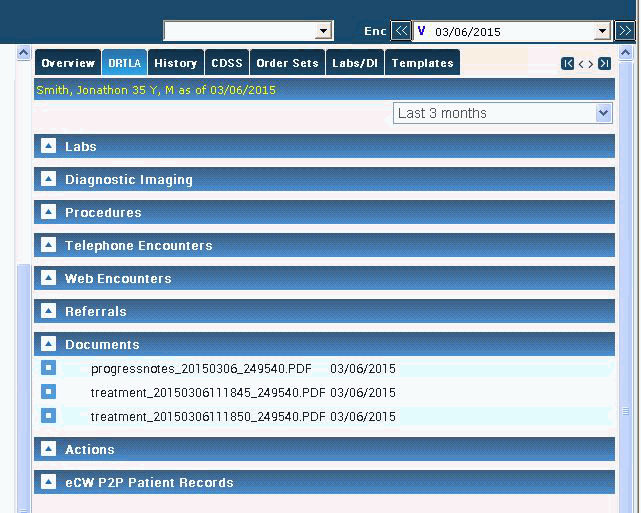The width and height of the screenshot is (641, 513).
Task: Toggle the Telephone Encounters section
Action: pos(48,245)
